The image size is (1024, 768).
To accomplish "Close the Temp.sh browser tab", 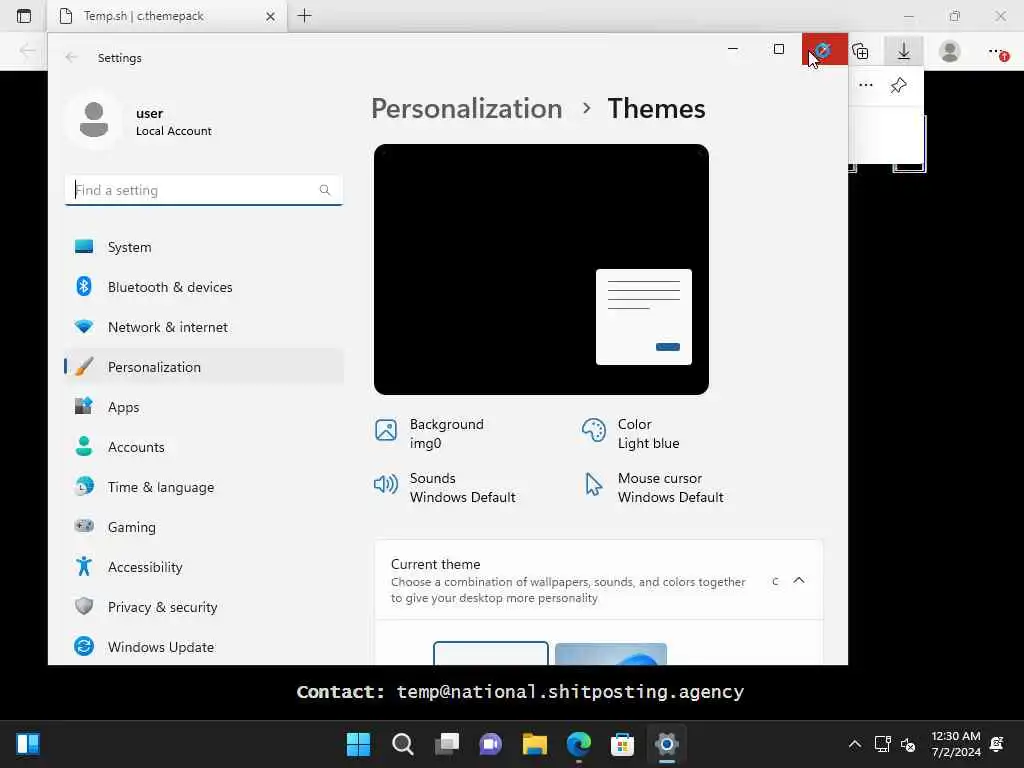I will coord(270,16).
